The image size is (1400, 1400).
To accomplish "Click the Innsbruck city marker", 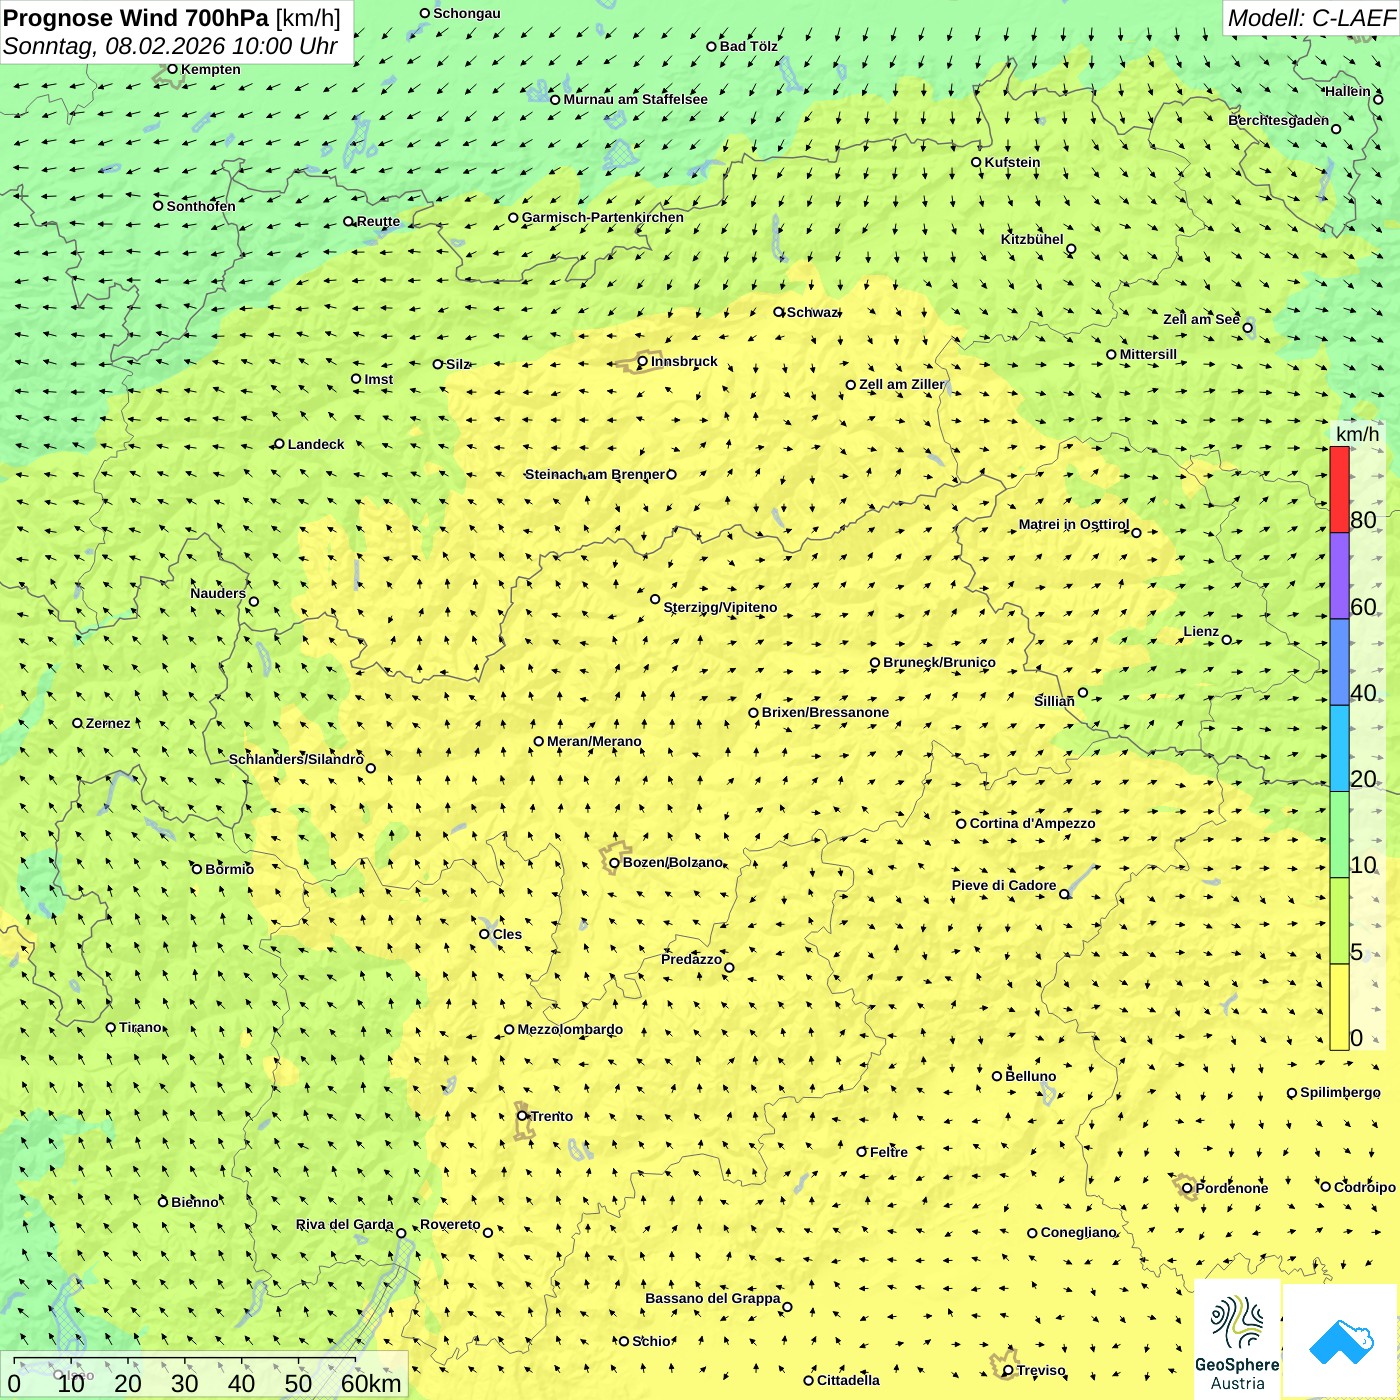I will (x=643, y=361).
